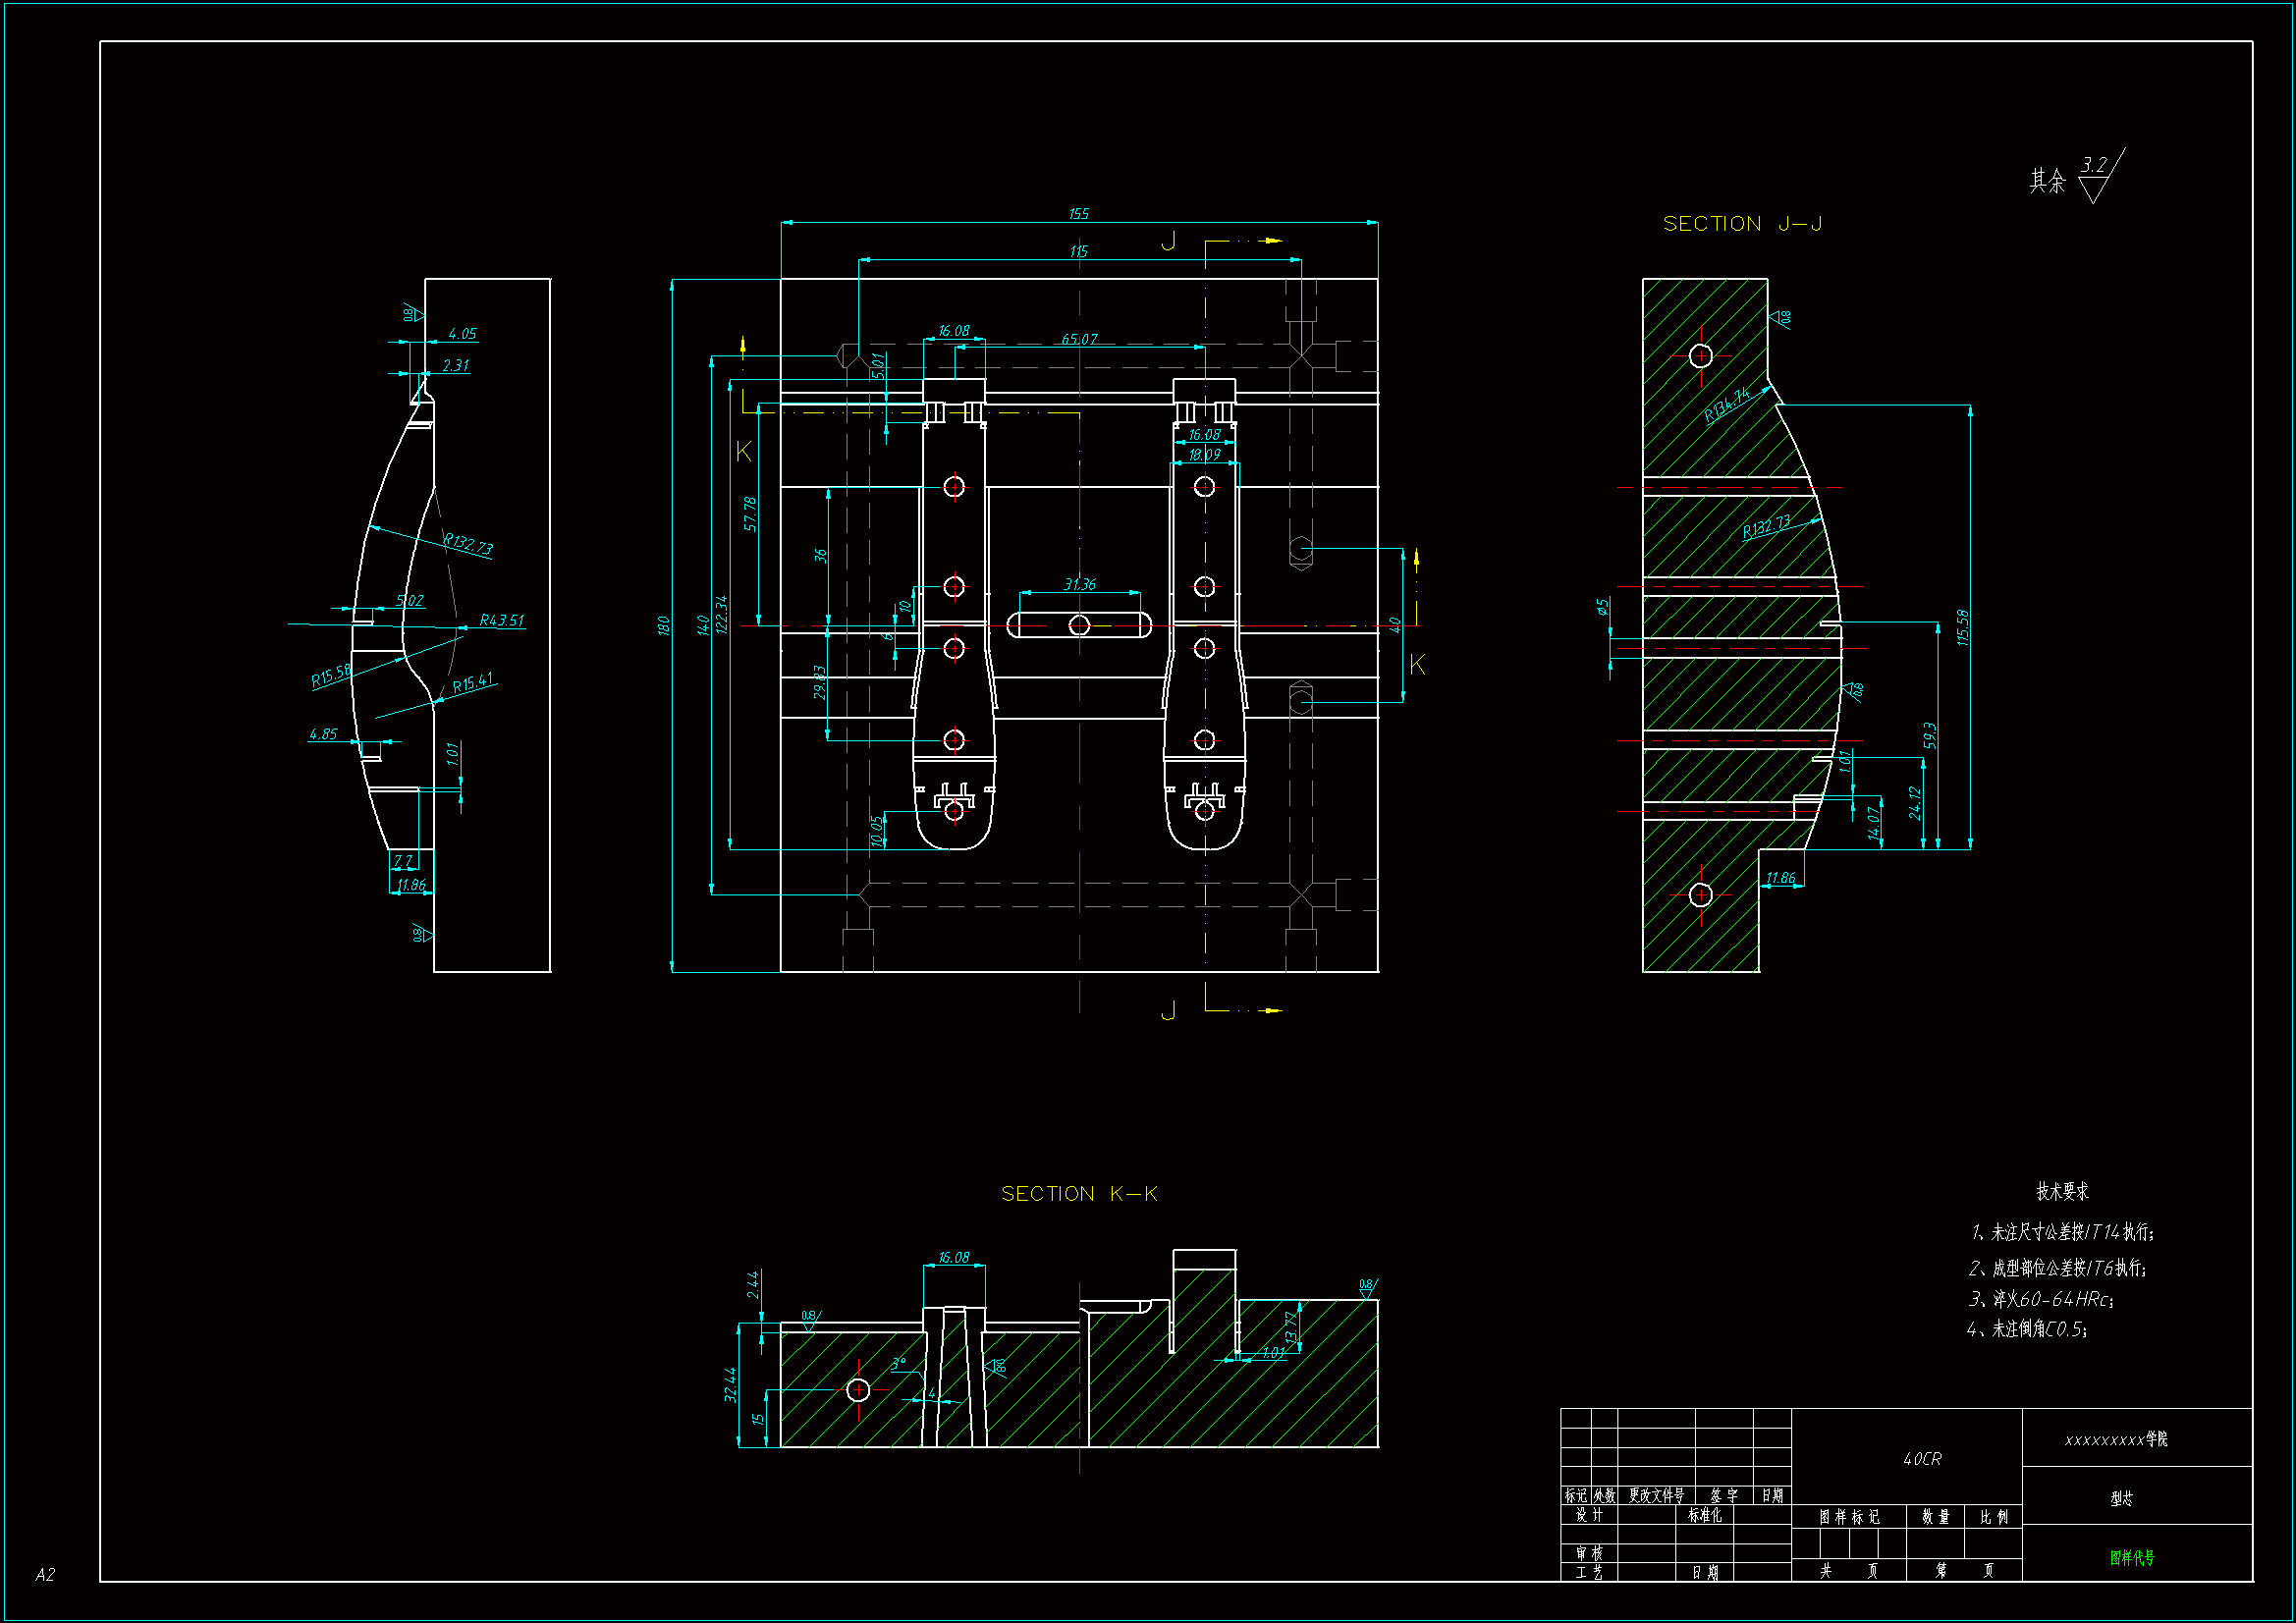Click the 技术要求 heading text

(2062, 1191)
